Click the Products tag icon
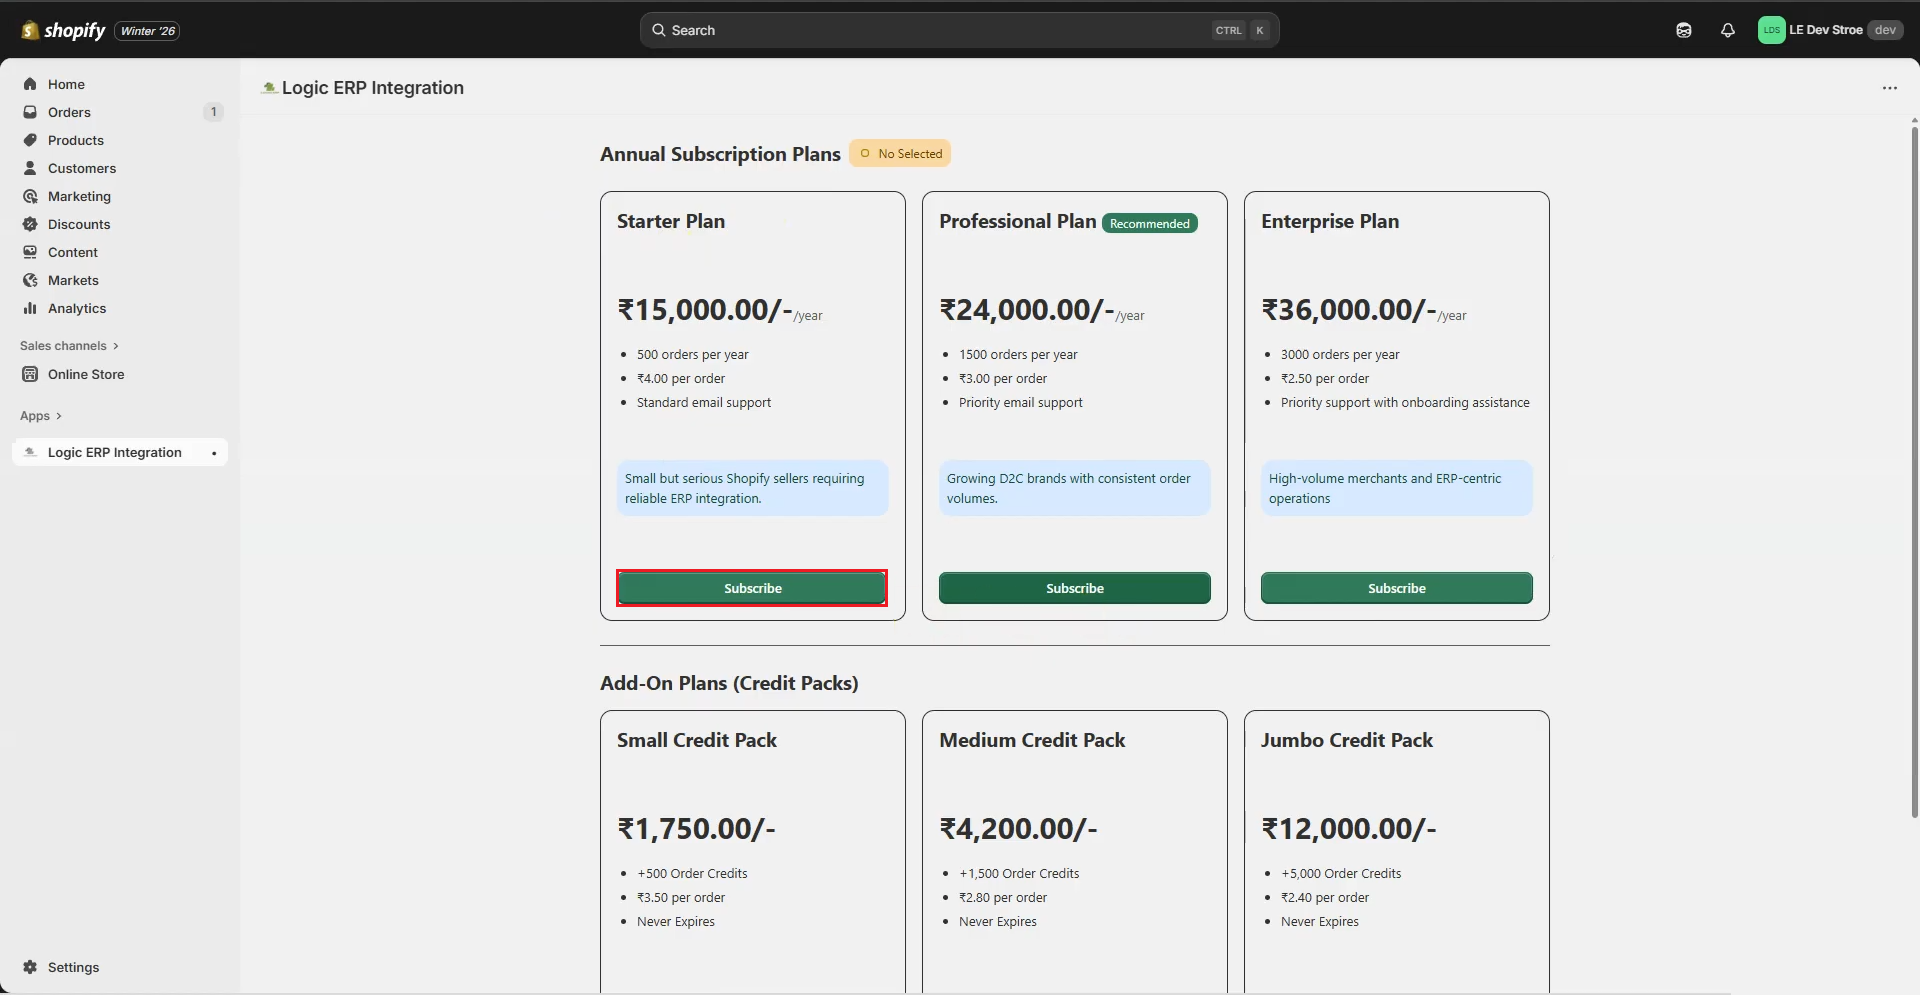 click(30, 140)
